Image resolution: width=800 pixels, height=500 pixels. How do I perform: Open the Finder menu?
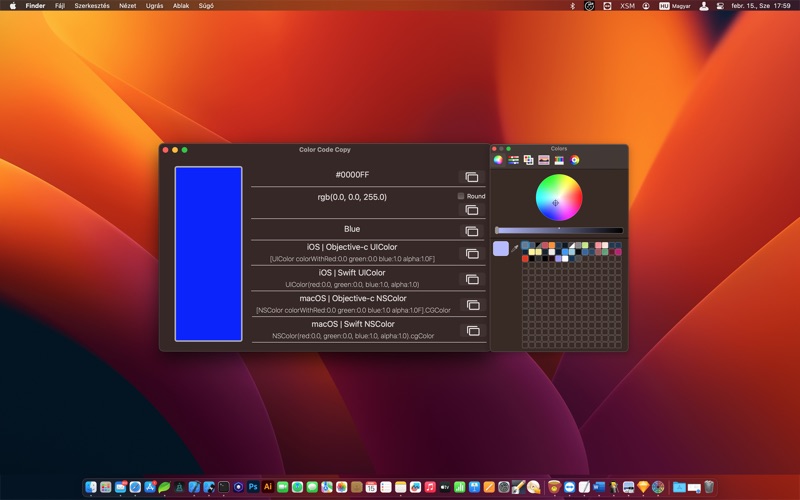pyautogui.click(x=35, y=6)
